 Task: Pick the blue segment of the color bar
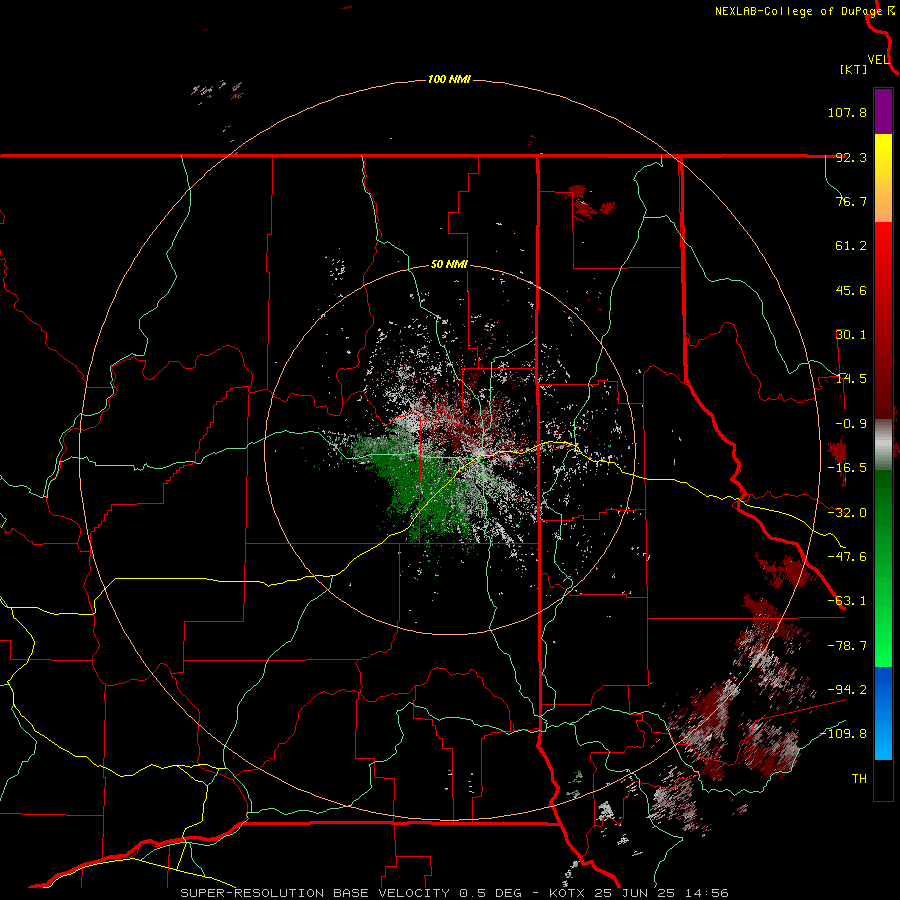tap(883, 713)
